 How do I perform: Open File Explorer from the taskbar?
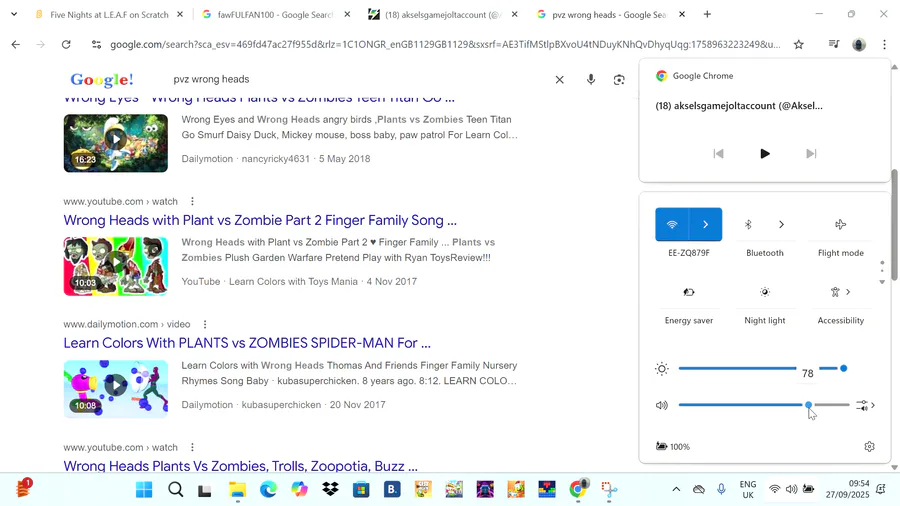click(238, 489)
